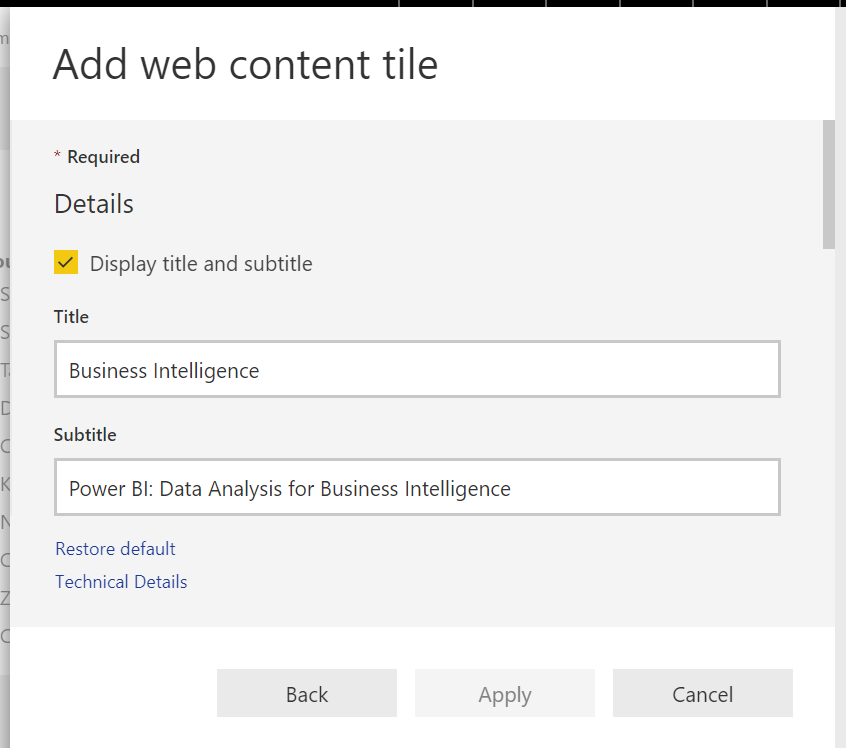Image resolution: width=846 pixels, height=748 pixels.
Task: Click the "Add web content tile" heading
Action: point(245,65)
